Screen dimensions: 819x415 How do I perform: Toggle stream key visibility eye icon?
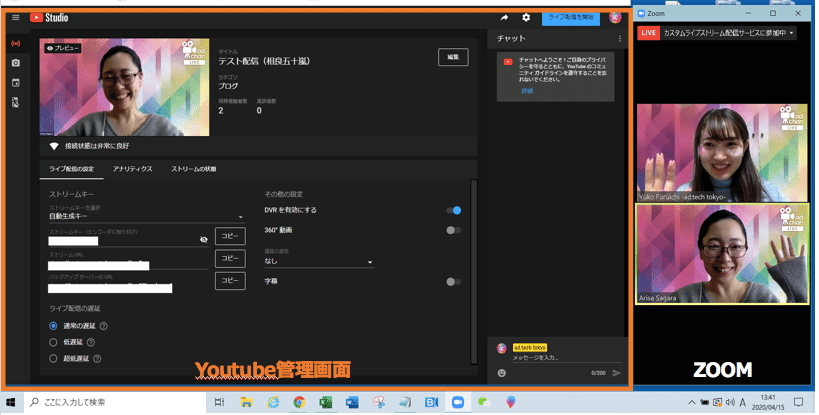[204, 240]
